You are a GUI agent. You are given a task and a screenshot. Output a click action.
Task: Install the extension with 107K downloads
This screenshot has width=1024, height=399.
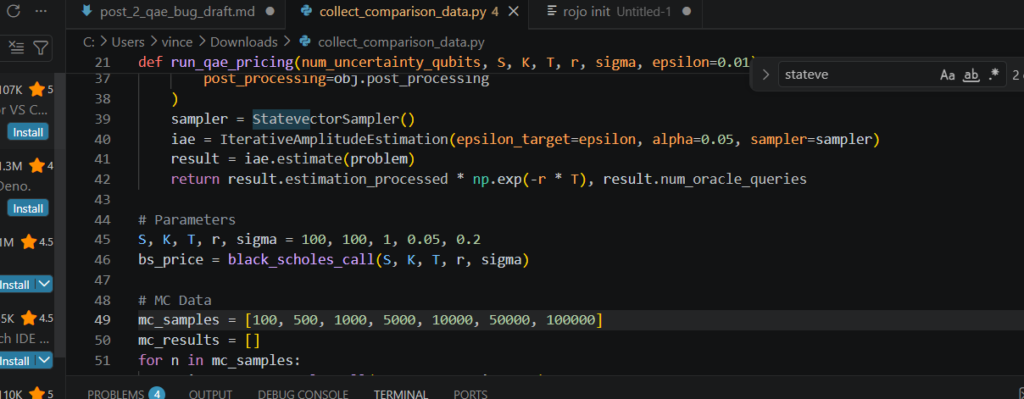tap(28, 133)
